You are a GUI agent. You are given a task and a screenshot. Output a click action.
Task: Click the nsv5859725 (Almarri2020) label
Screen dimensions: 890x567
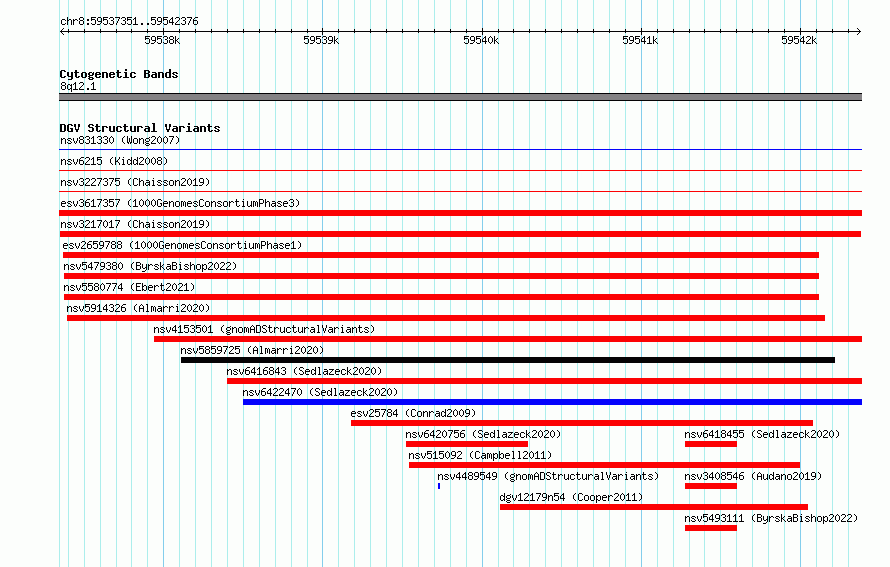252,350
